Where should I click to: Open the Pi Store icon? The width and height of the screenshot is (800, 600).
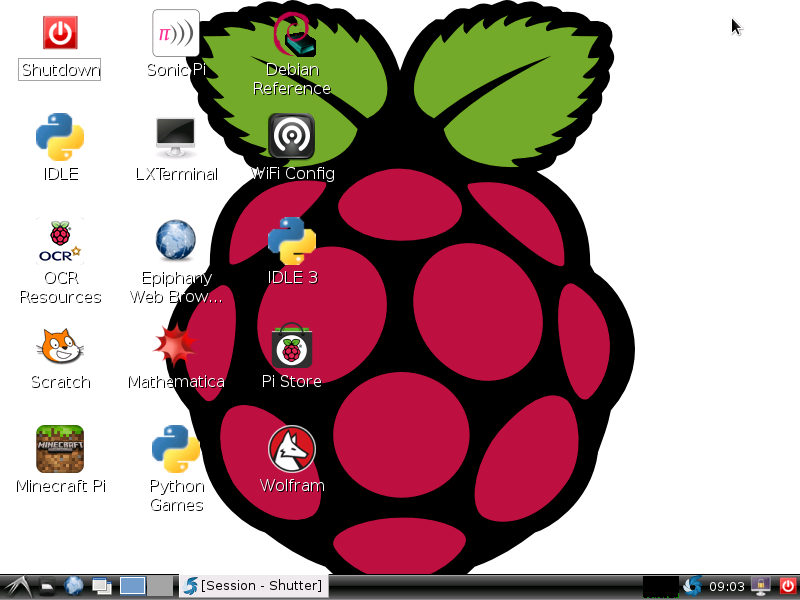(x=292, y=345)
